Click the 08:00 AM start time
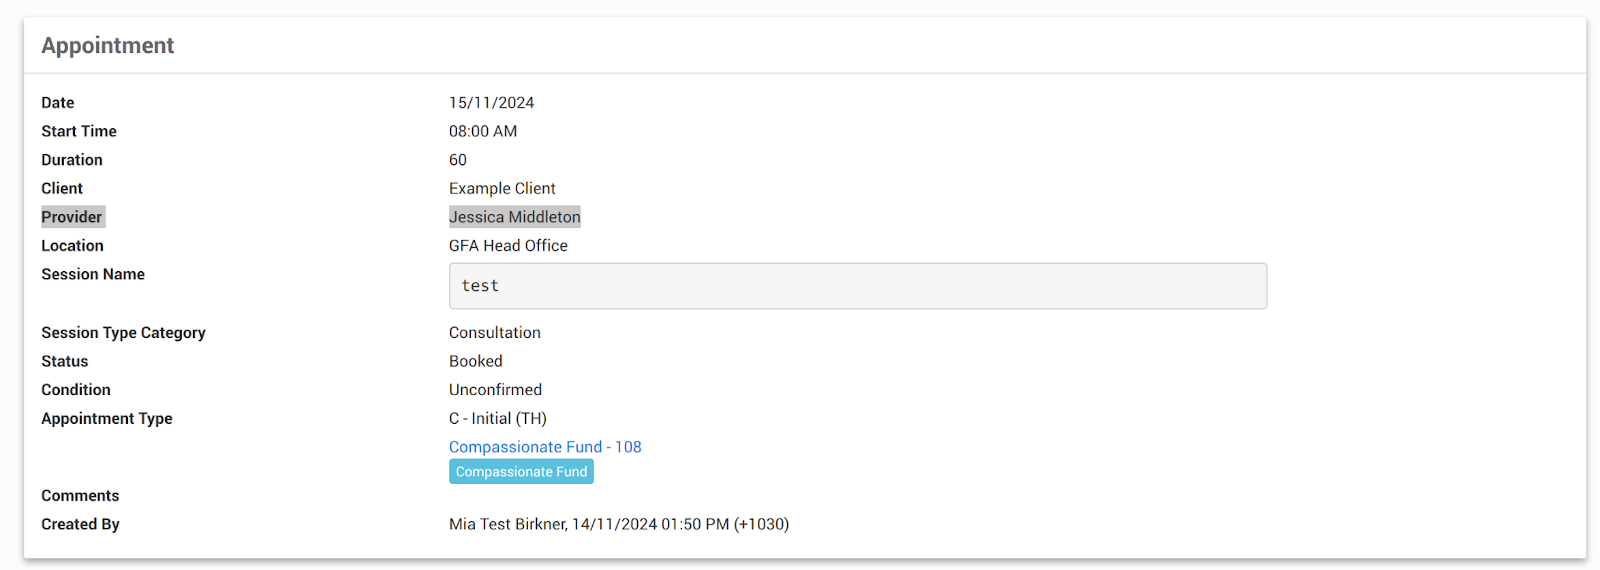This screenshot has width=1600, height=570. click(x=482, y=131)
